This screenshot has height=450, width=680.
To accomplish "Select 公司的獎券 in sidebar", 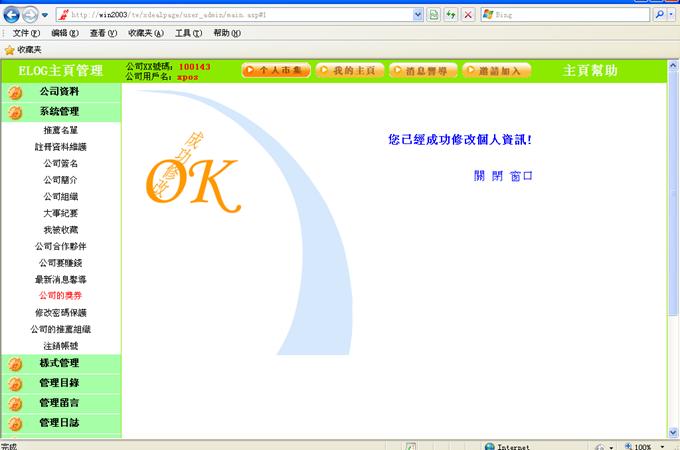I will 60,296.
